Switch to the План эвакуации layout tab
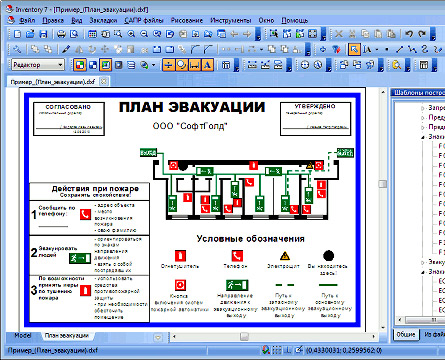 click(x=67, y=336)
